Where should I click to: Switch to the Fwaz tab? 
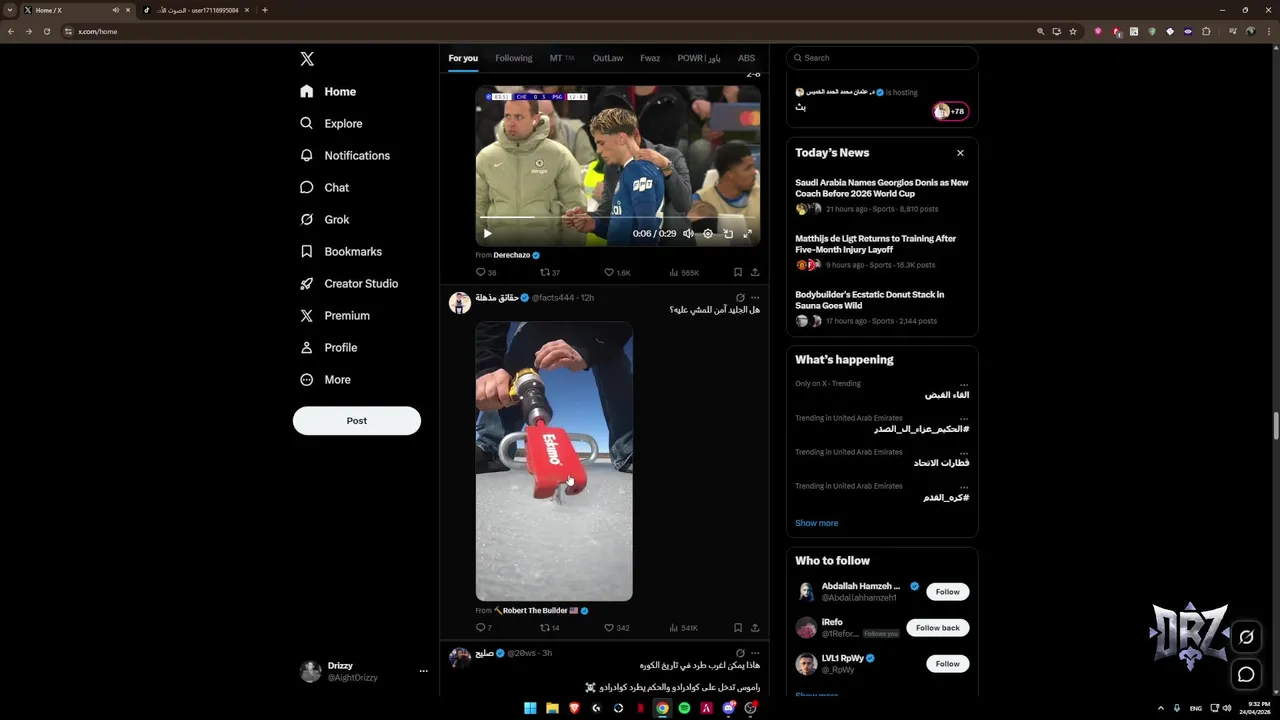point(650,58)
